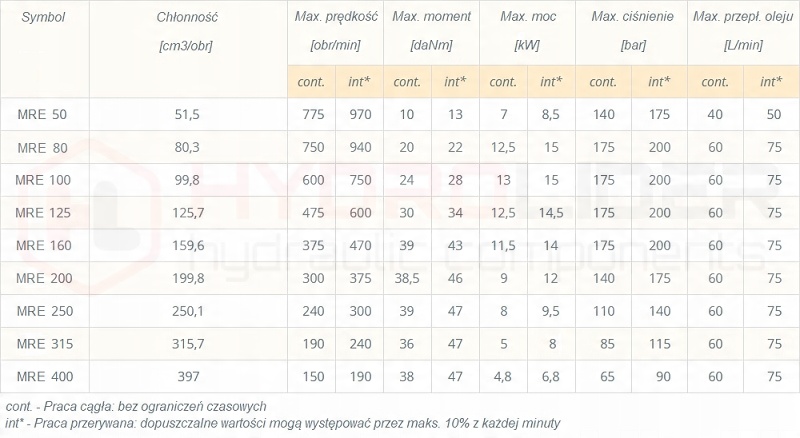Image resolution: width=800 pixels, height=438 pixels.
Task: Click the Max. ciśnienie column header
Action: coord(632,18)
